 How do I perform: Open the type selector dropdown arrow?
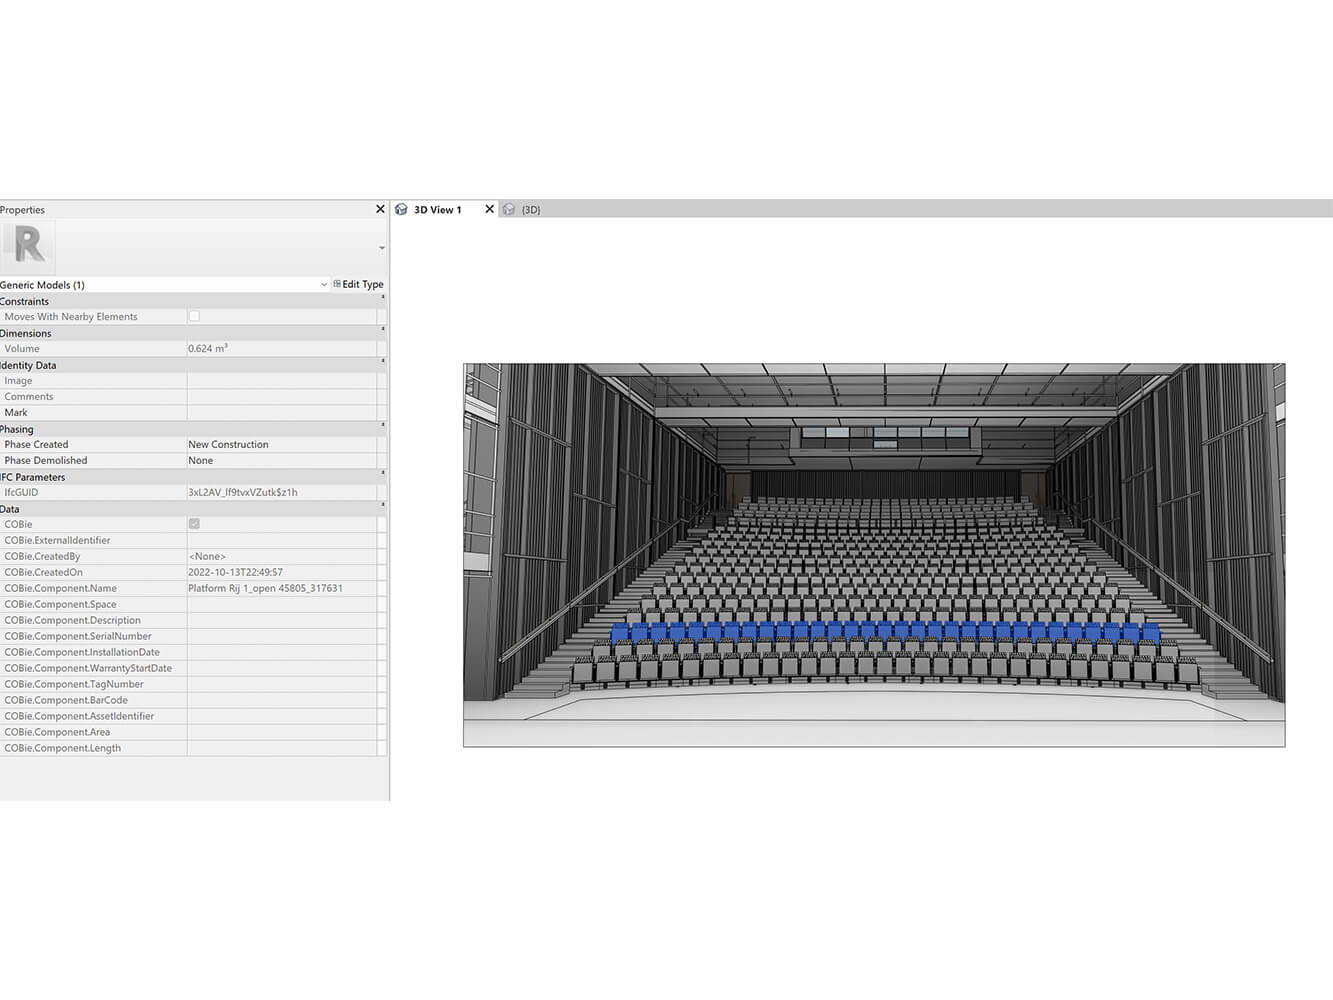click(381, 248)
